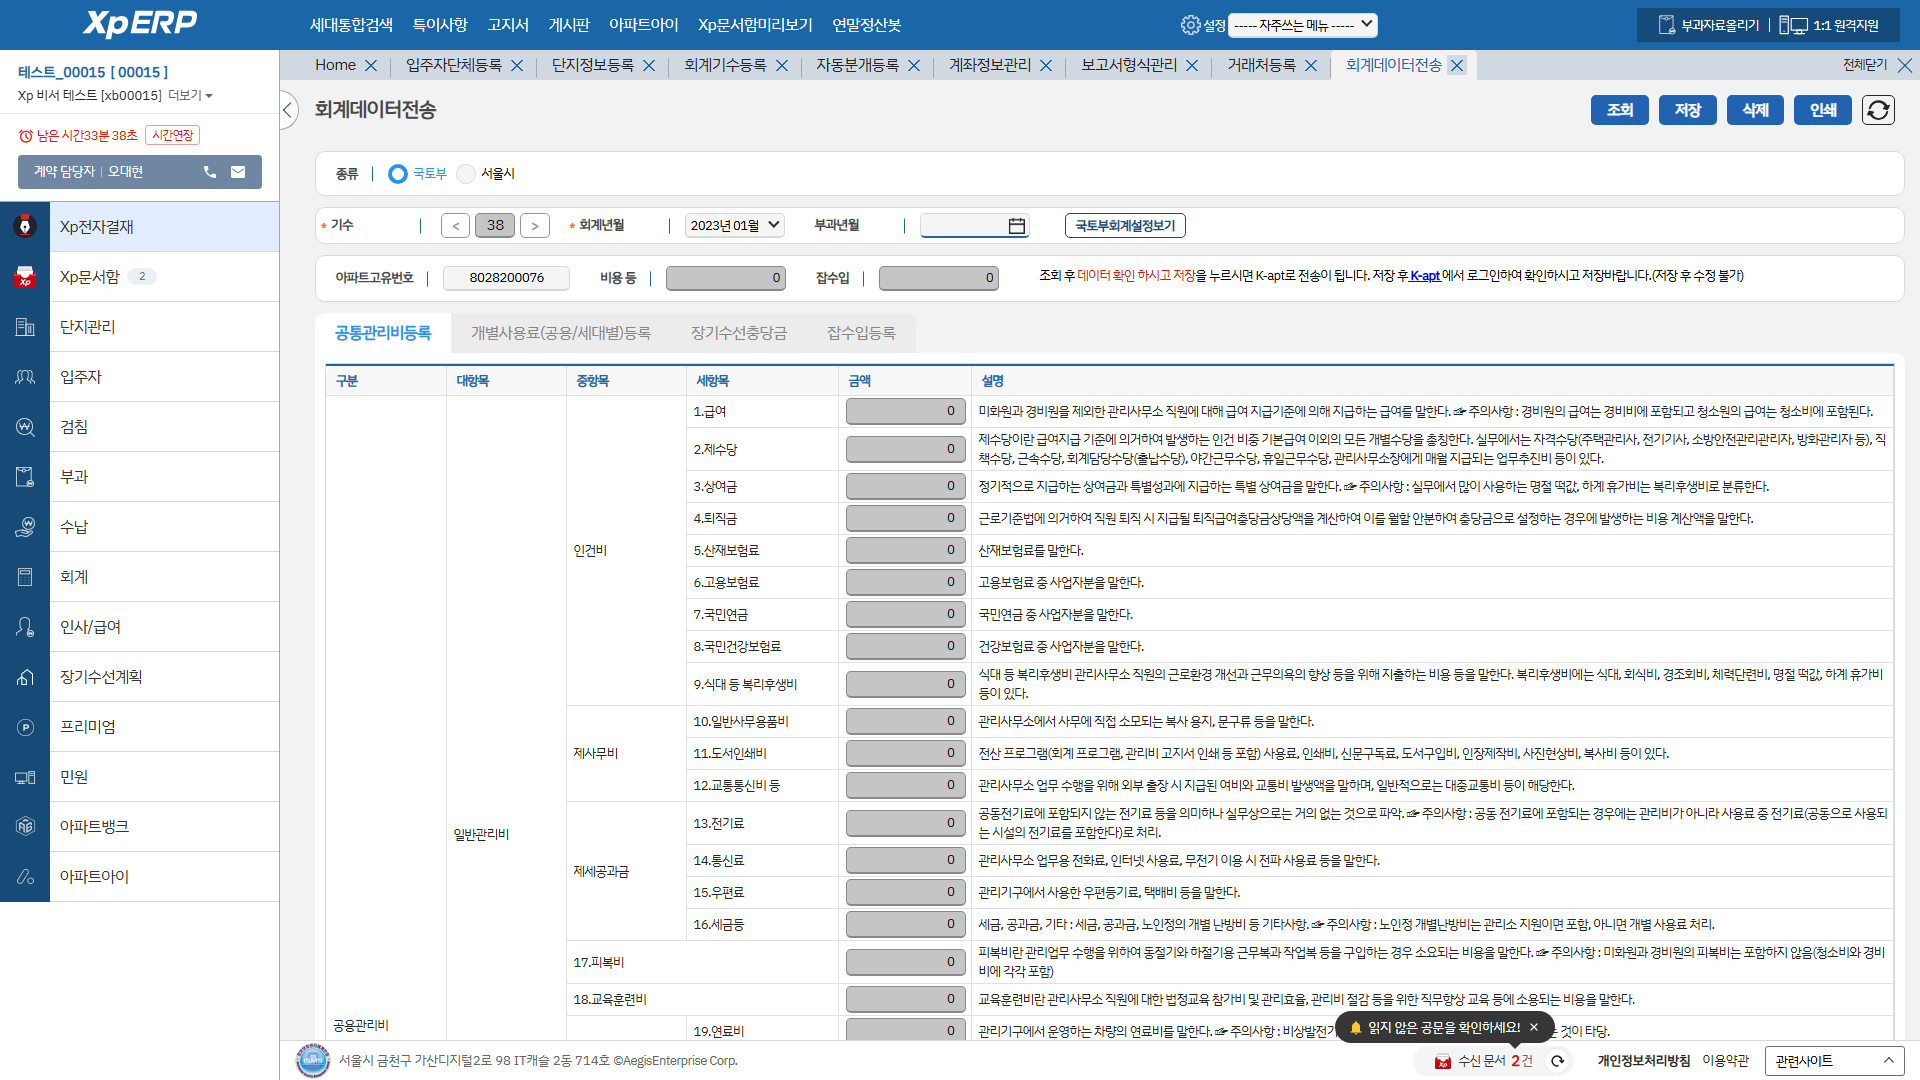Image resolution: width=1920 pixels, height=1080 pixels.
Task: Open the 게시판 top menu
Action: pos(569,25)
